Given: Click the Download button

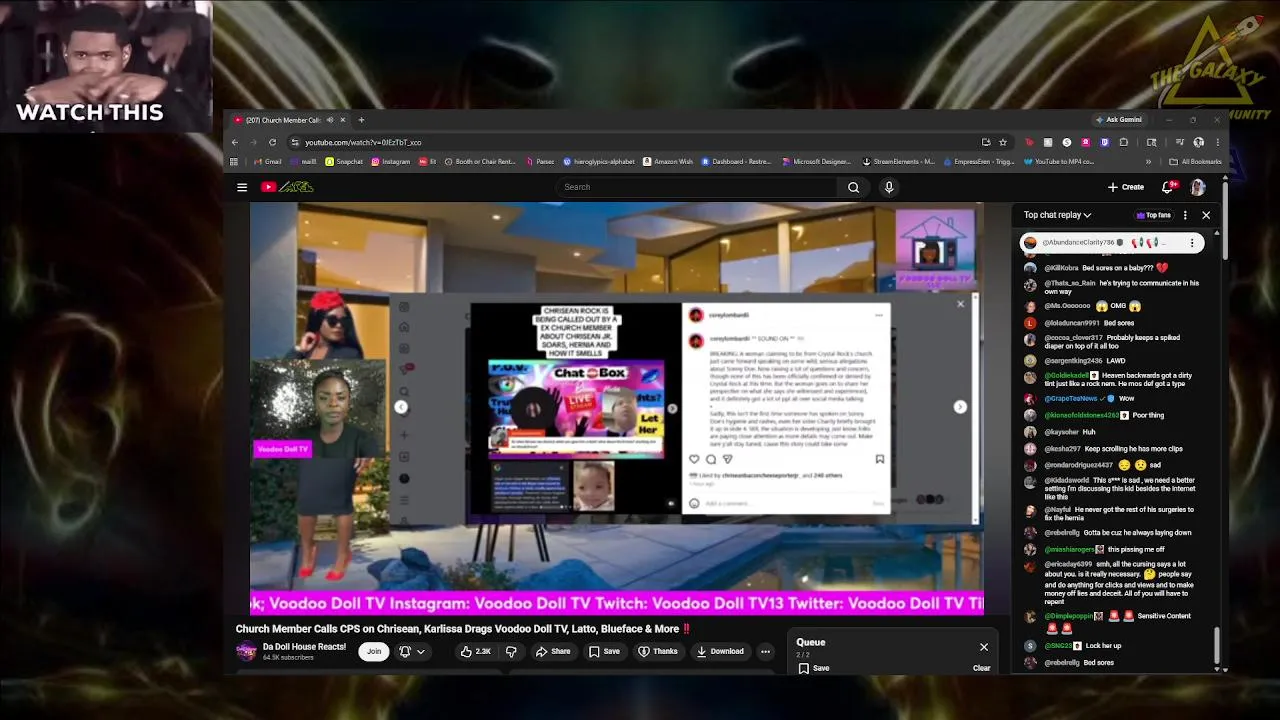Looking at the screenshot, I should pyautogui.click(x=720, y=652).
